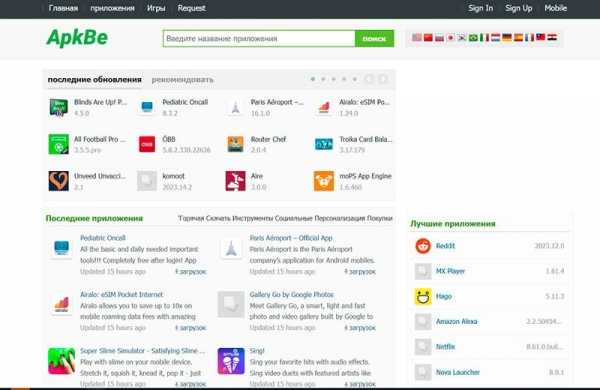Viewport: 600px width, 390px height.
Task: Open Nova Launcher in best apps
Action: pos(458,372)
